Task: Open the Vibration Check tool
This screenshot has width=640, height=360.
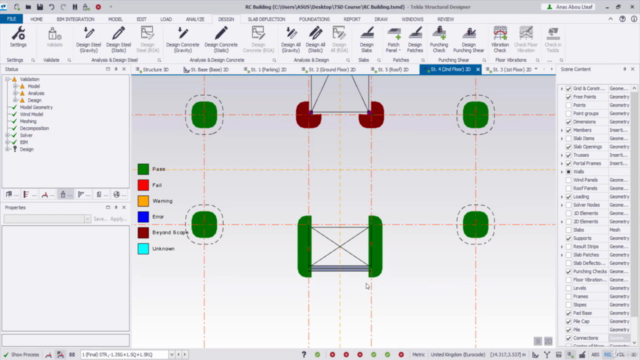Action: [x=500, y=40]
